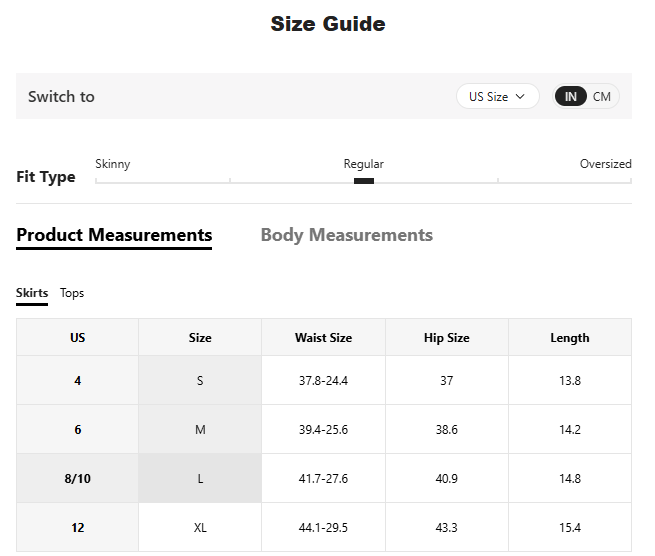Select US size 12 cell

click(x=78, y=528)
